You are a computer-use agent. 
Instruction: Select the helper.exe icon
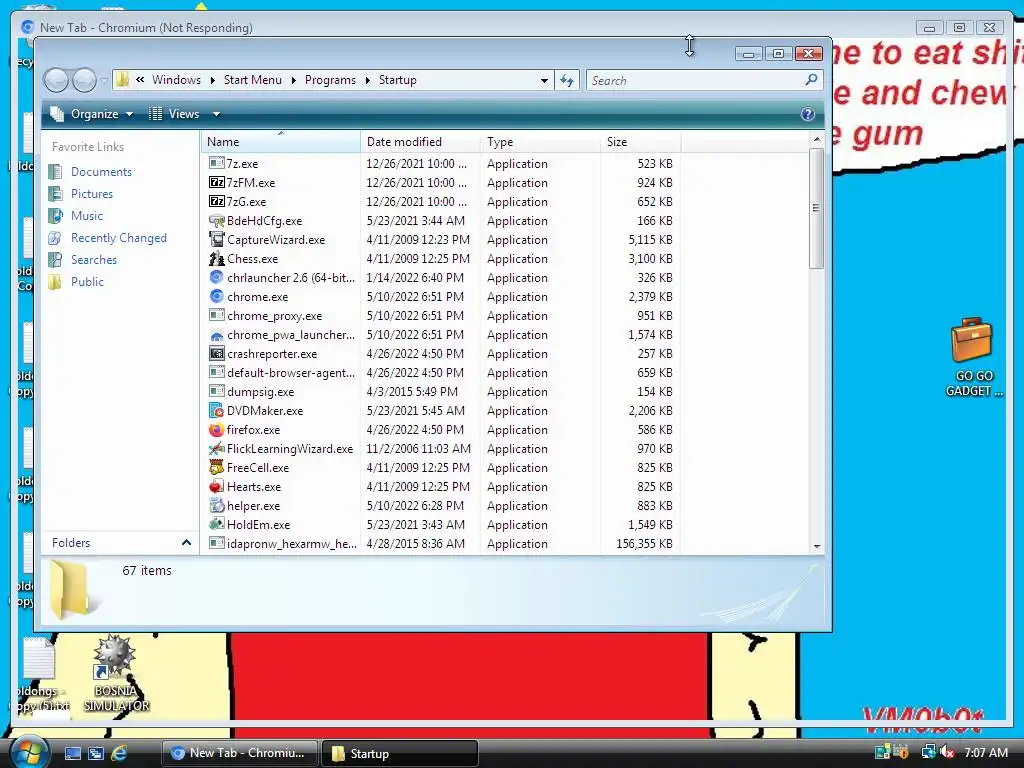[x=216, y=505]
